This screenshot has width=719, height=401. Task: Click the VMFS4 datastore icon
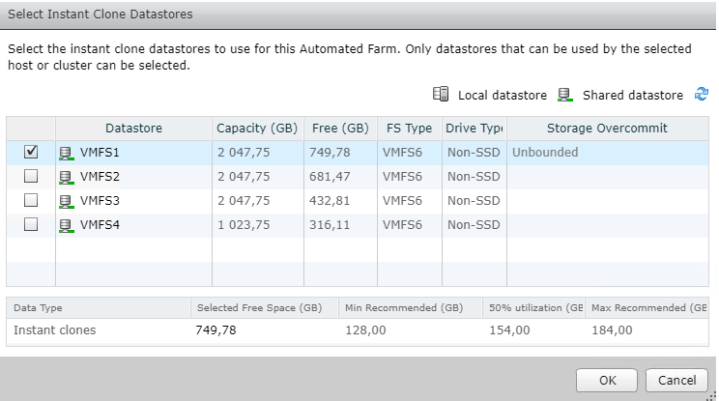tap(67, 222)
